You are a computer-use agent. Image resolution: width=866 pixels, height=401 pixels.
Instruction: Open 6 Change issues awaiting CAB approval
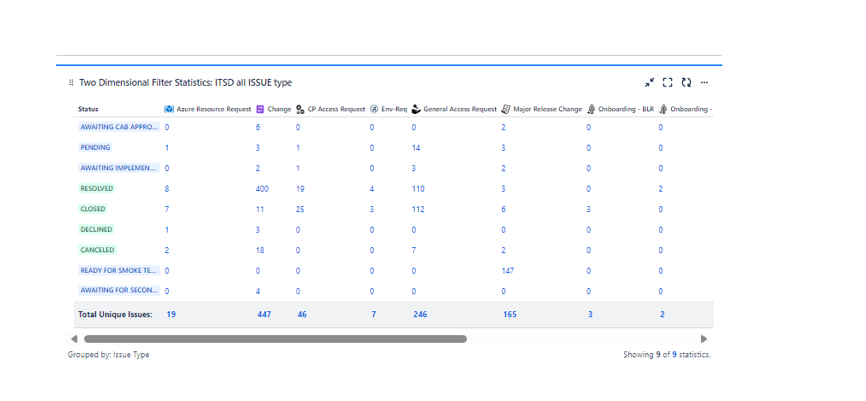(x=258, y=127)
